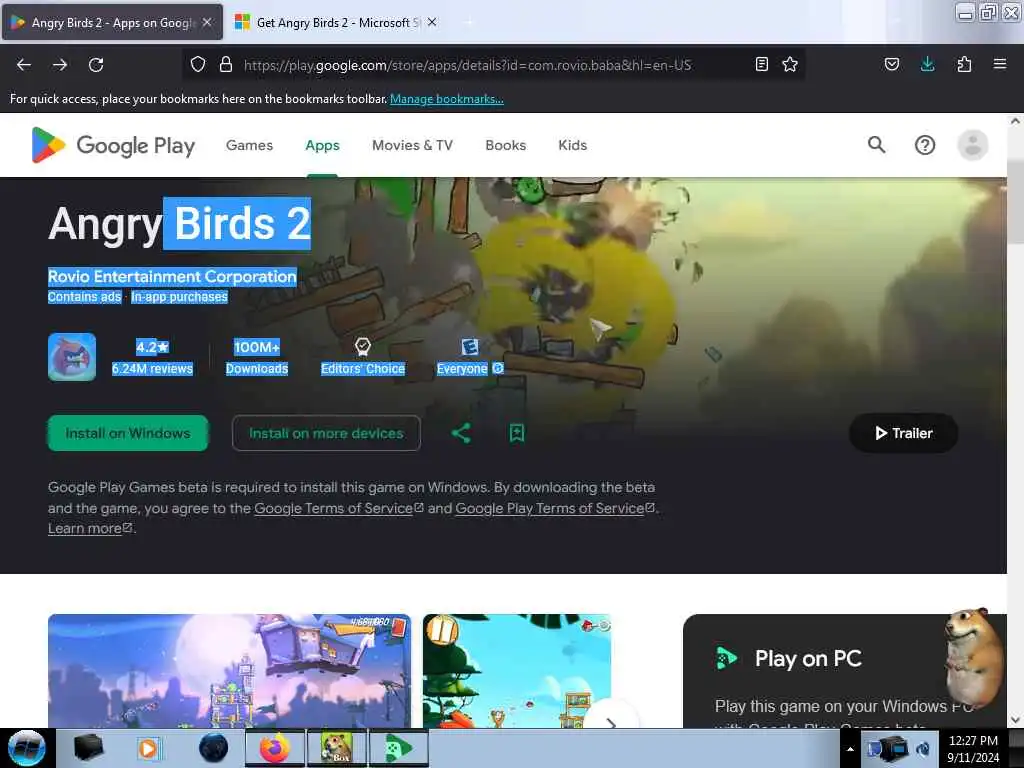Open the Firefox downloads panel
This screenshot has width=1024, height=768.
pos(927,64)
